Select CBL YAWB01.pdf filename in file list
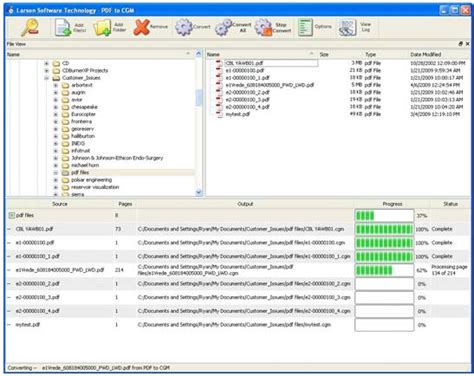Screen dimensions: 474x376 [244, 63]
